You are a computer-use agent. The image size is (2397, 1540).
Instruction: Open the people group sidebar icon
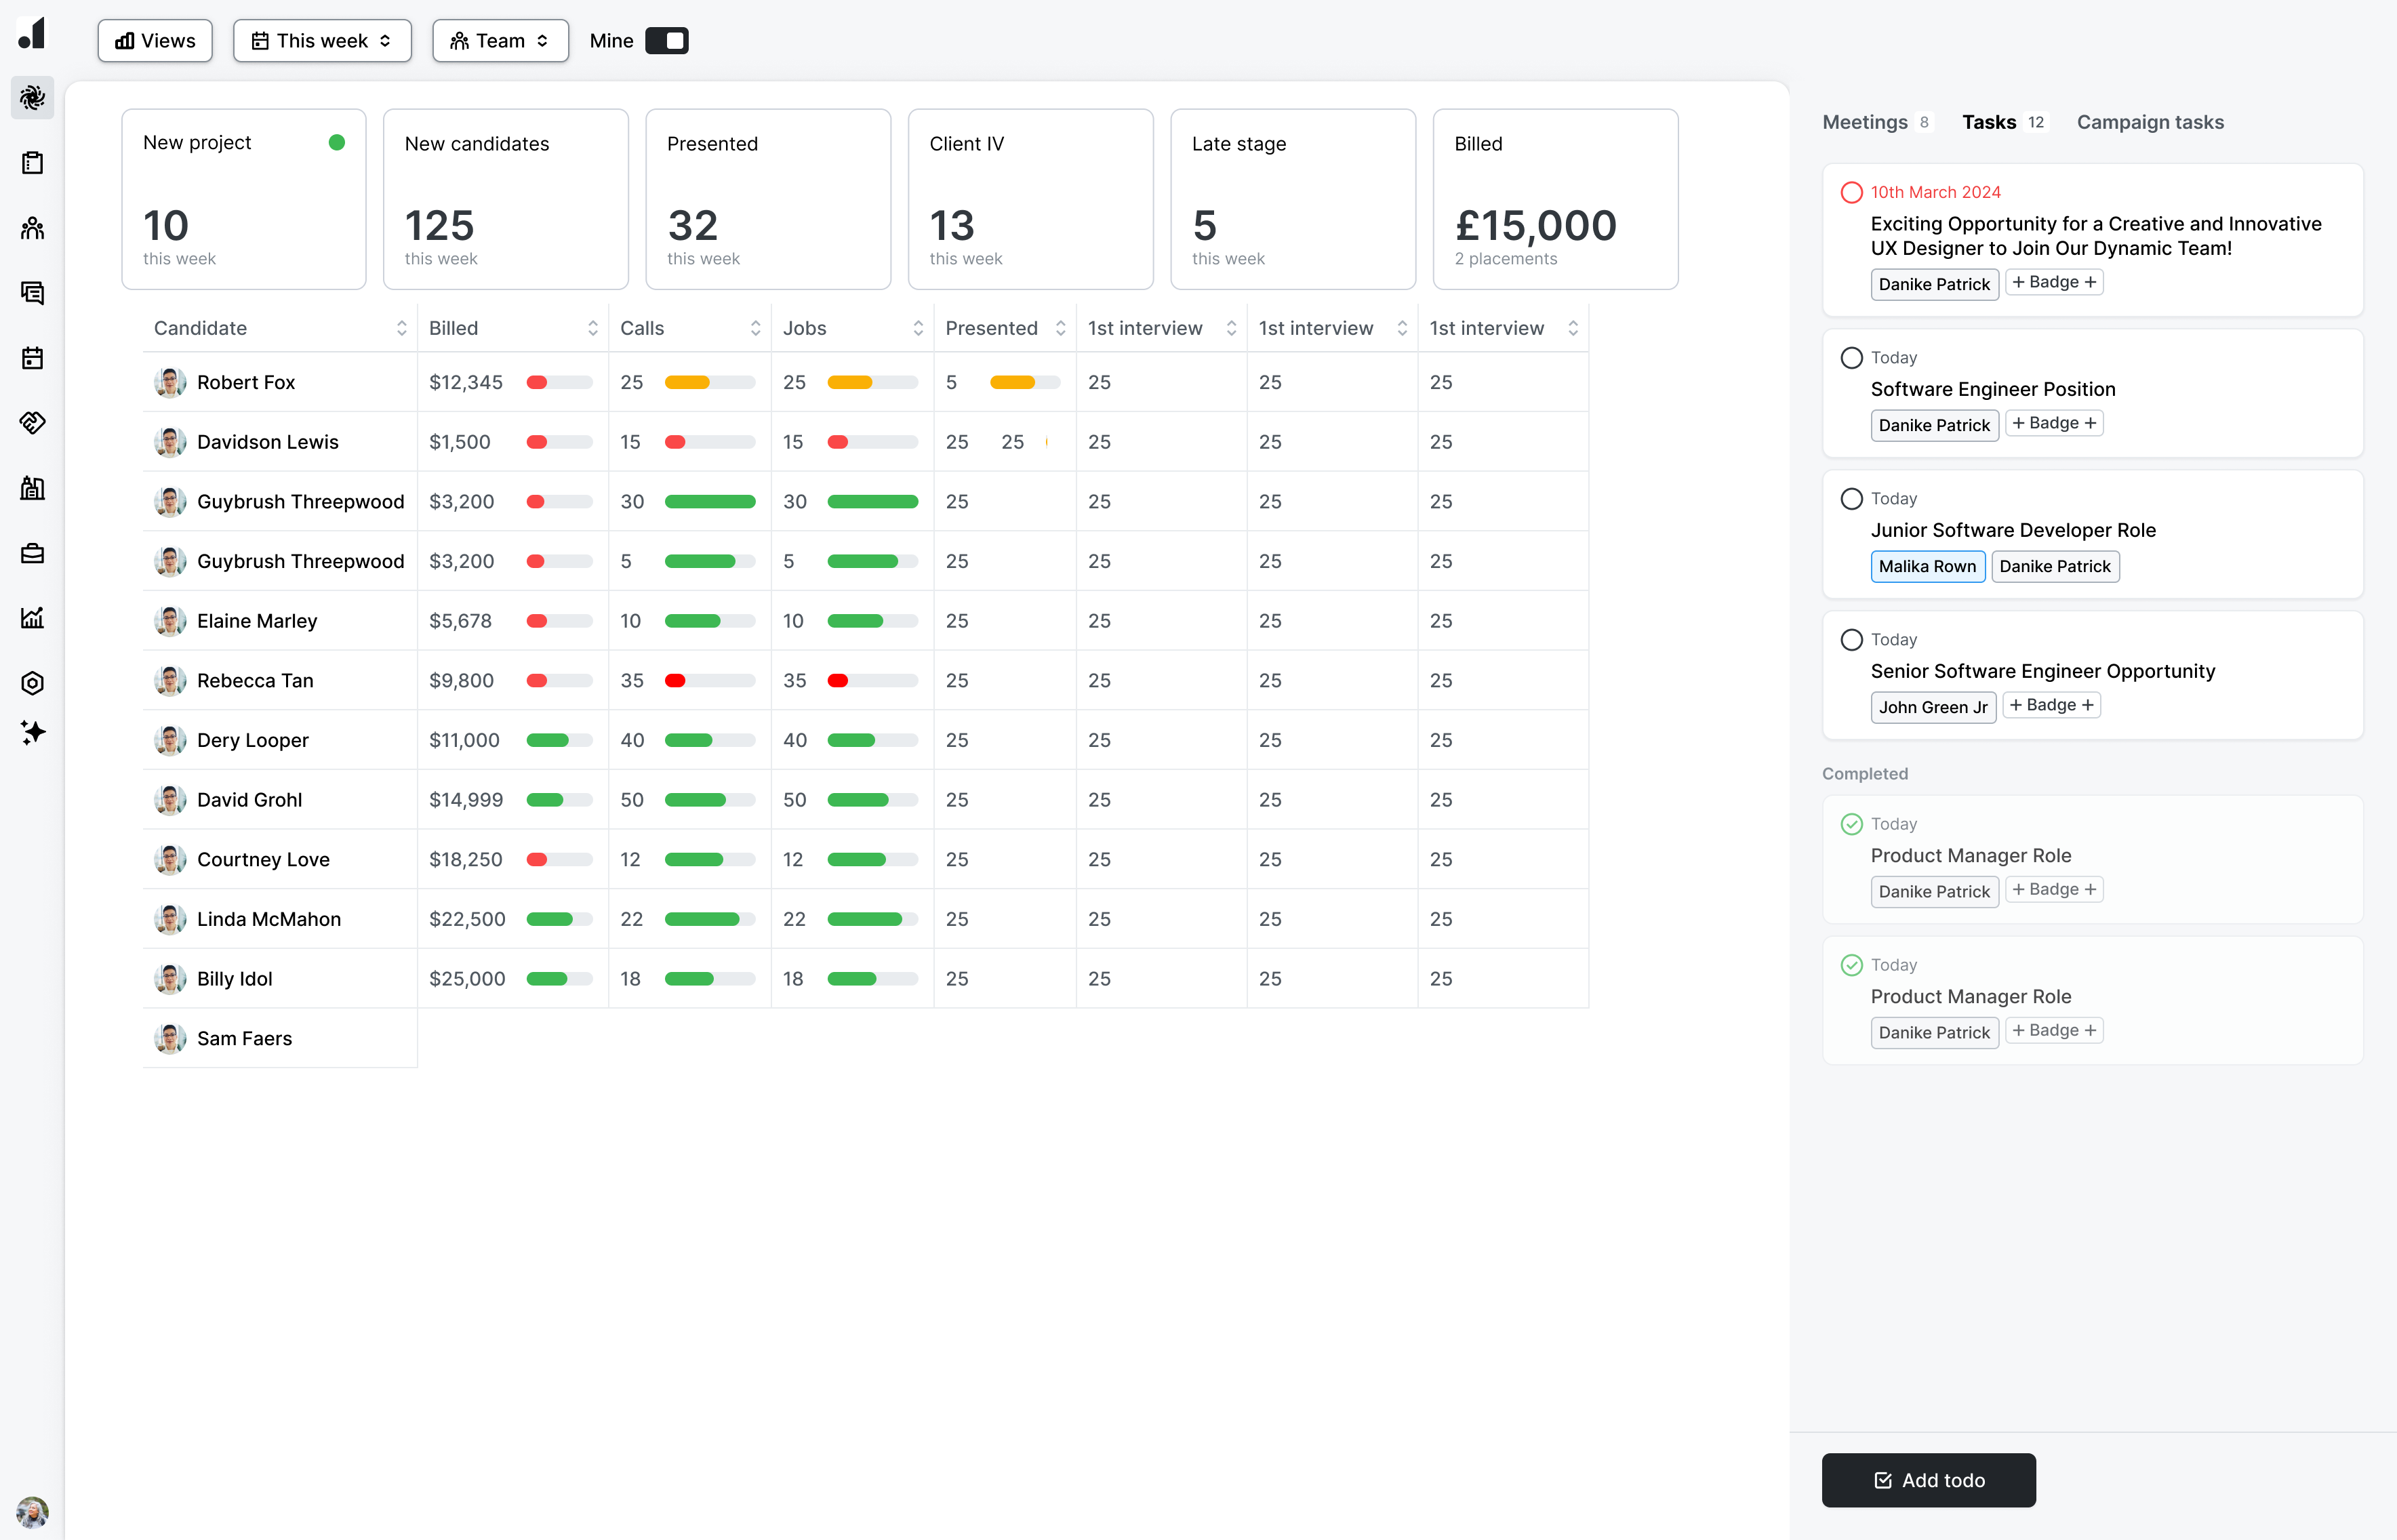click(32, 228)
